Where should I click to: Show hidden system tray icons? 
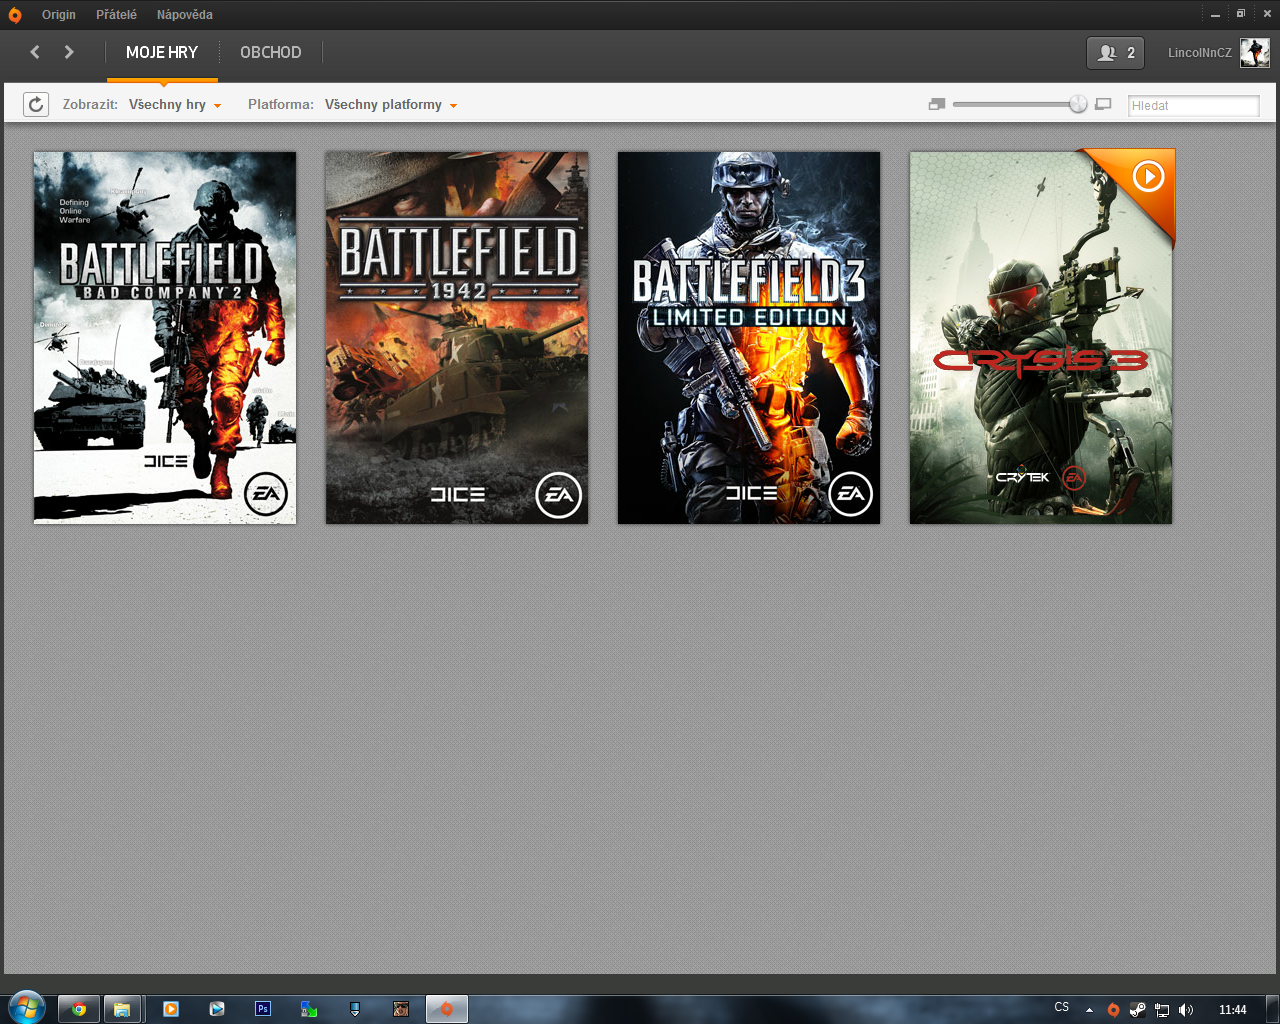coord(1089,1010)
